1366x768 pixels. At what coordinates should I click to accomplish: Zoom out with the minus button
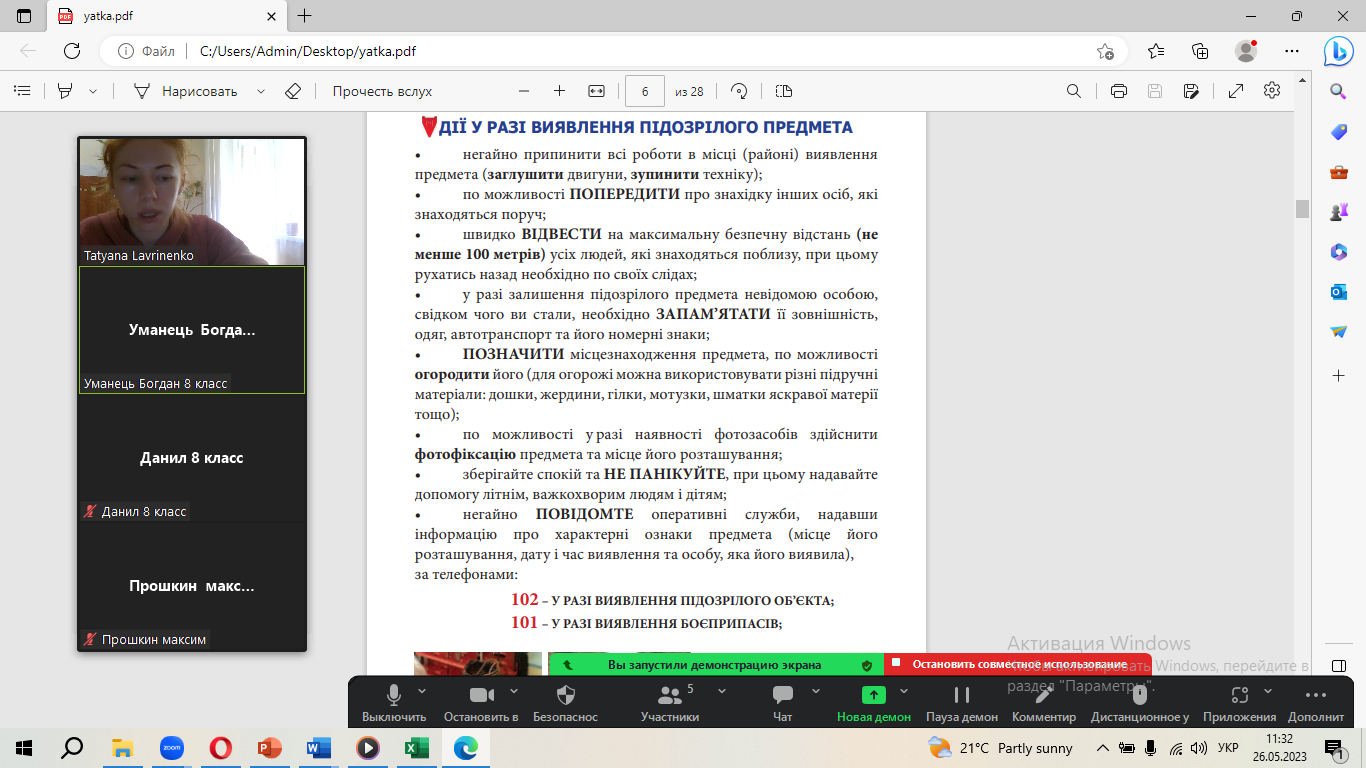point(524,91)
